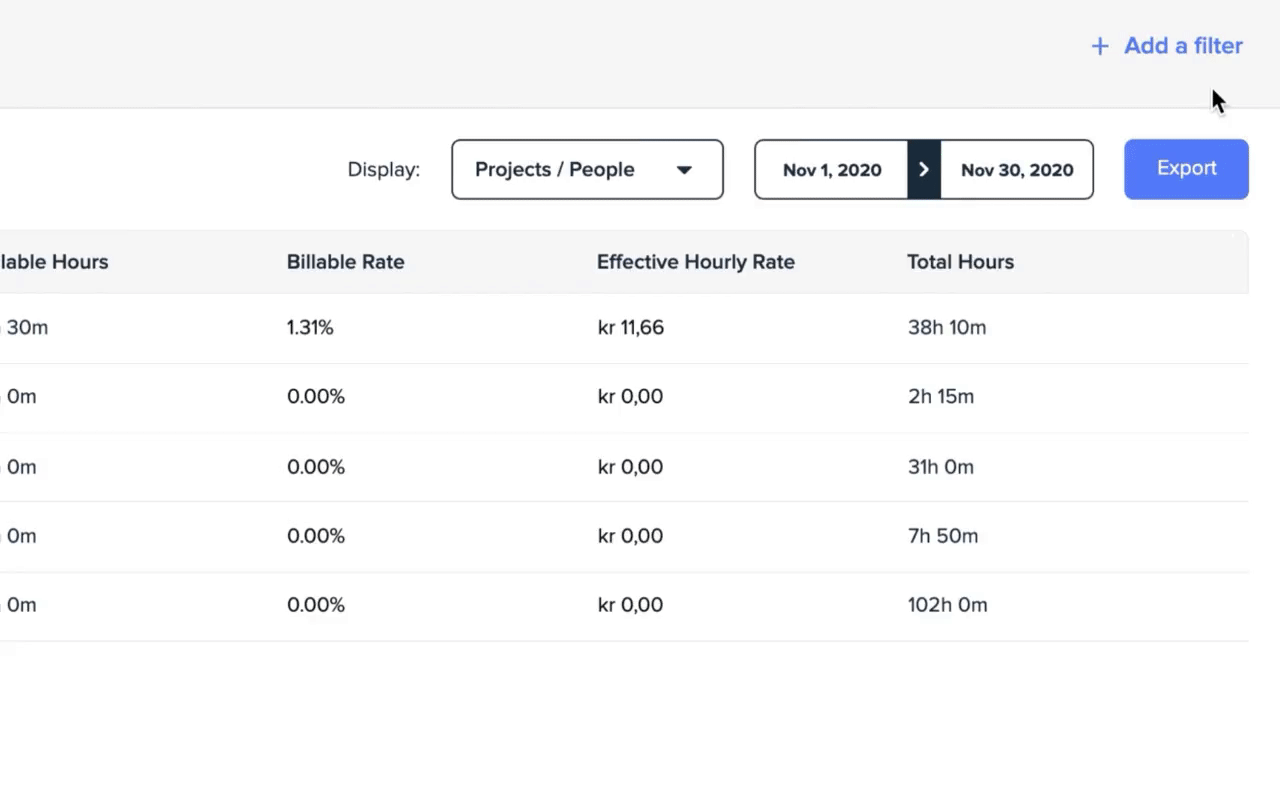
Task: Click the plus icon beside Add a filter
Action: 1099,46
